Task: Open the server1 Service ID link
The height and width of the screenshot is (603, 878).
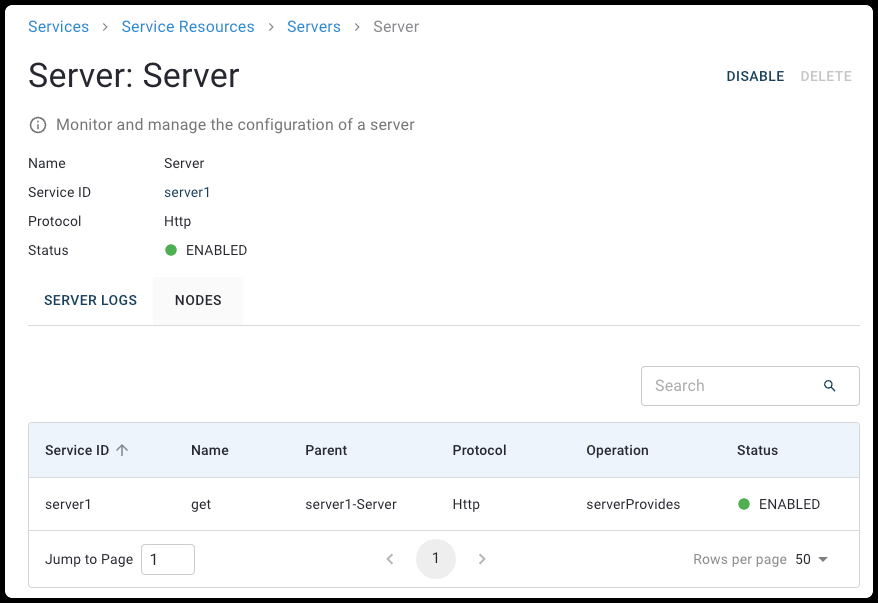Action: [187, 192]
